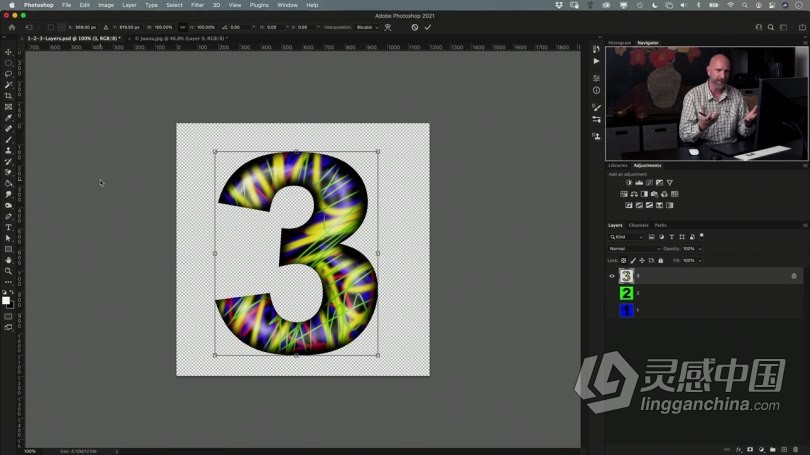Add a Brightness/Contrast adjustment

point(629,183)
